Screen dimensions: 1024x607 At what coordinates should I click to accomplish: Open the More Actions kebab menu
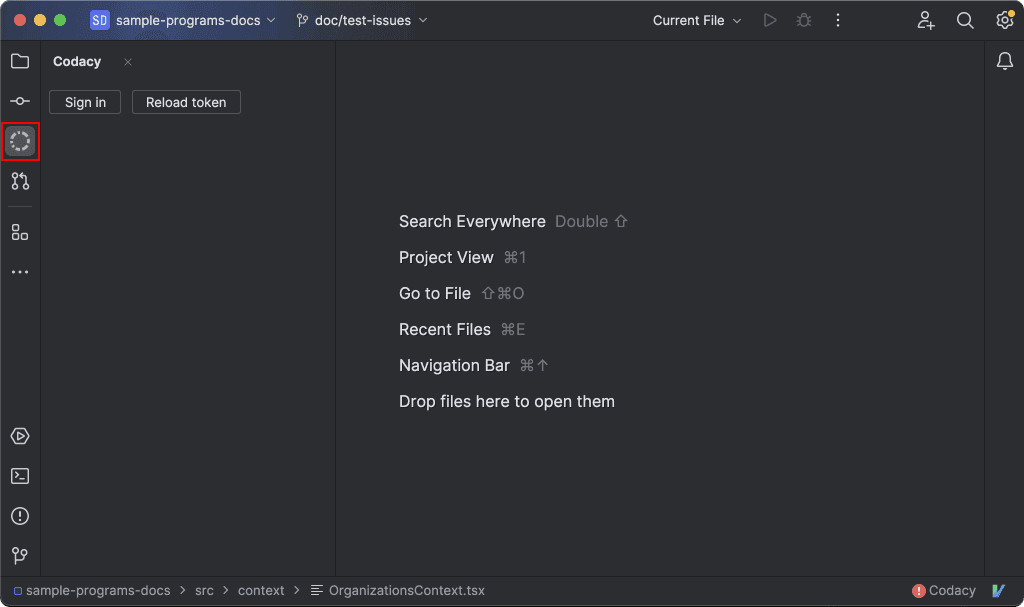838,19
